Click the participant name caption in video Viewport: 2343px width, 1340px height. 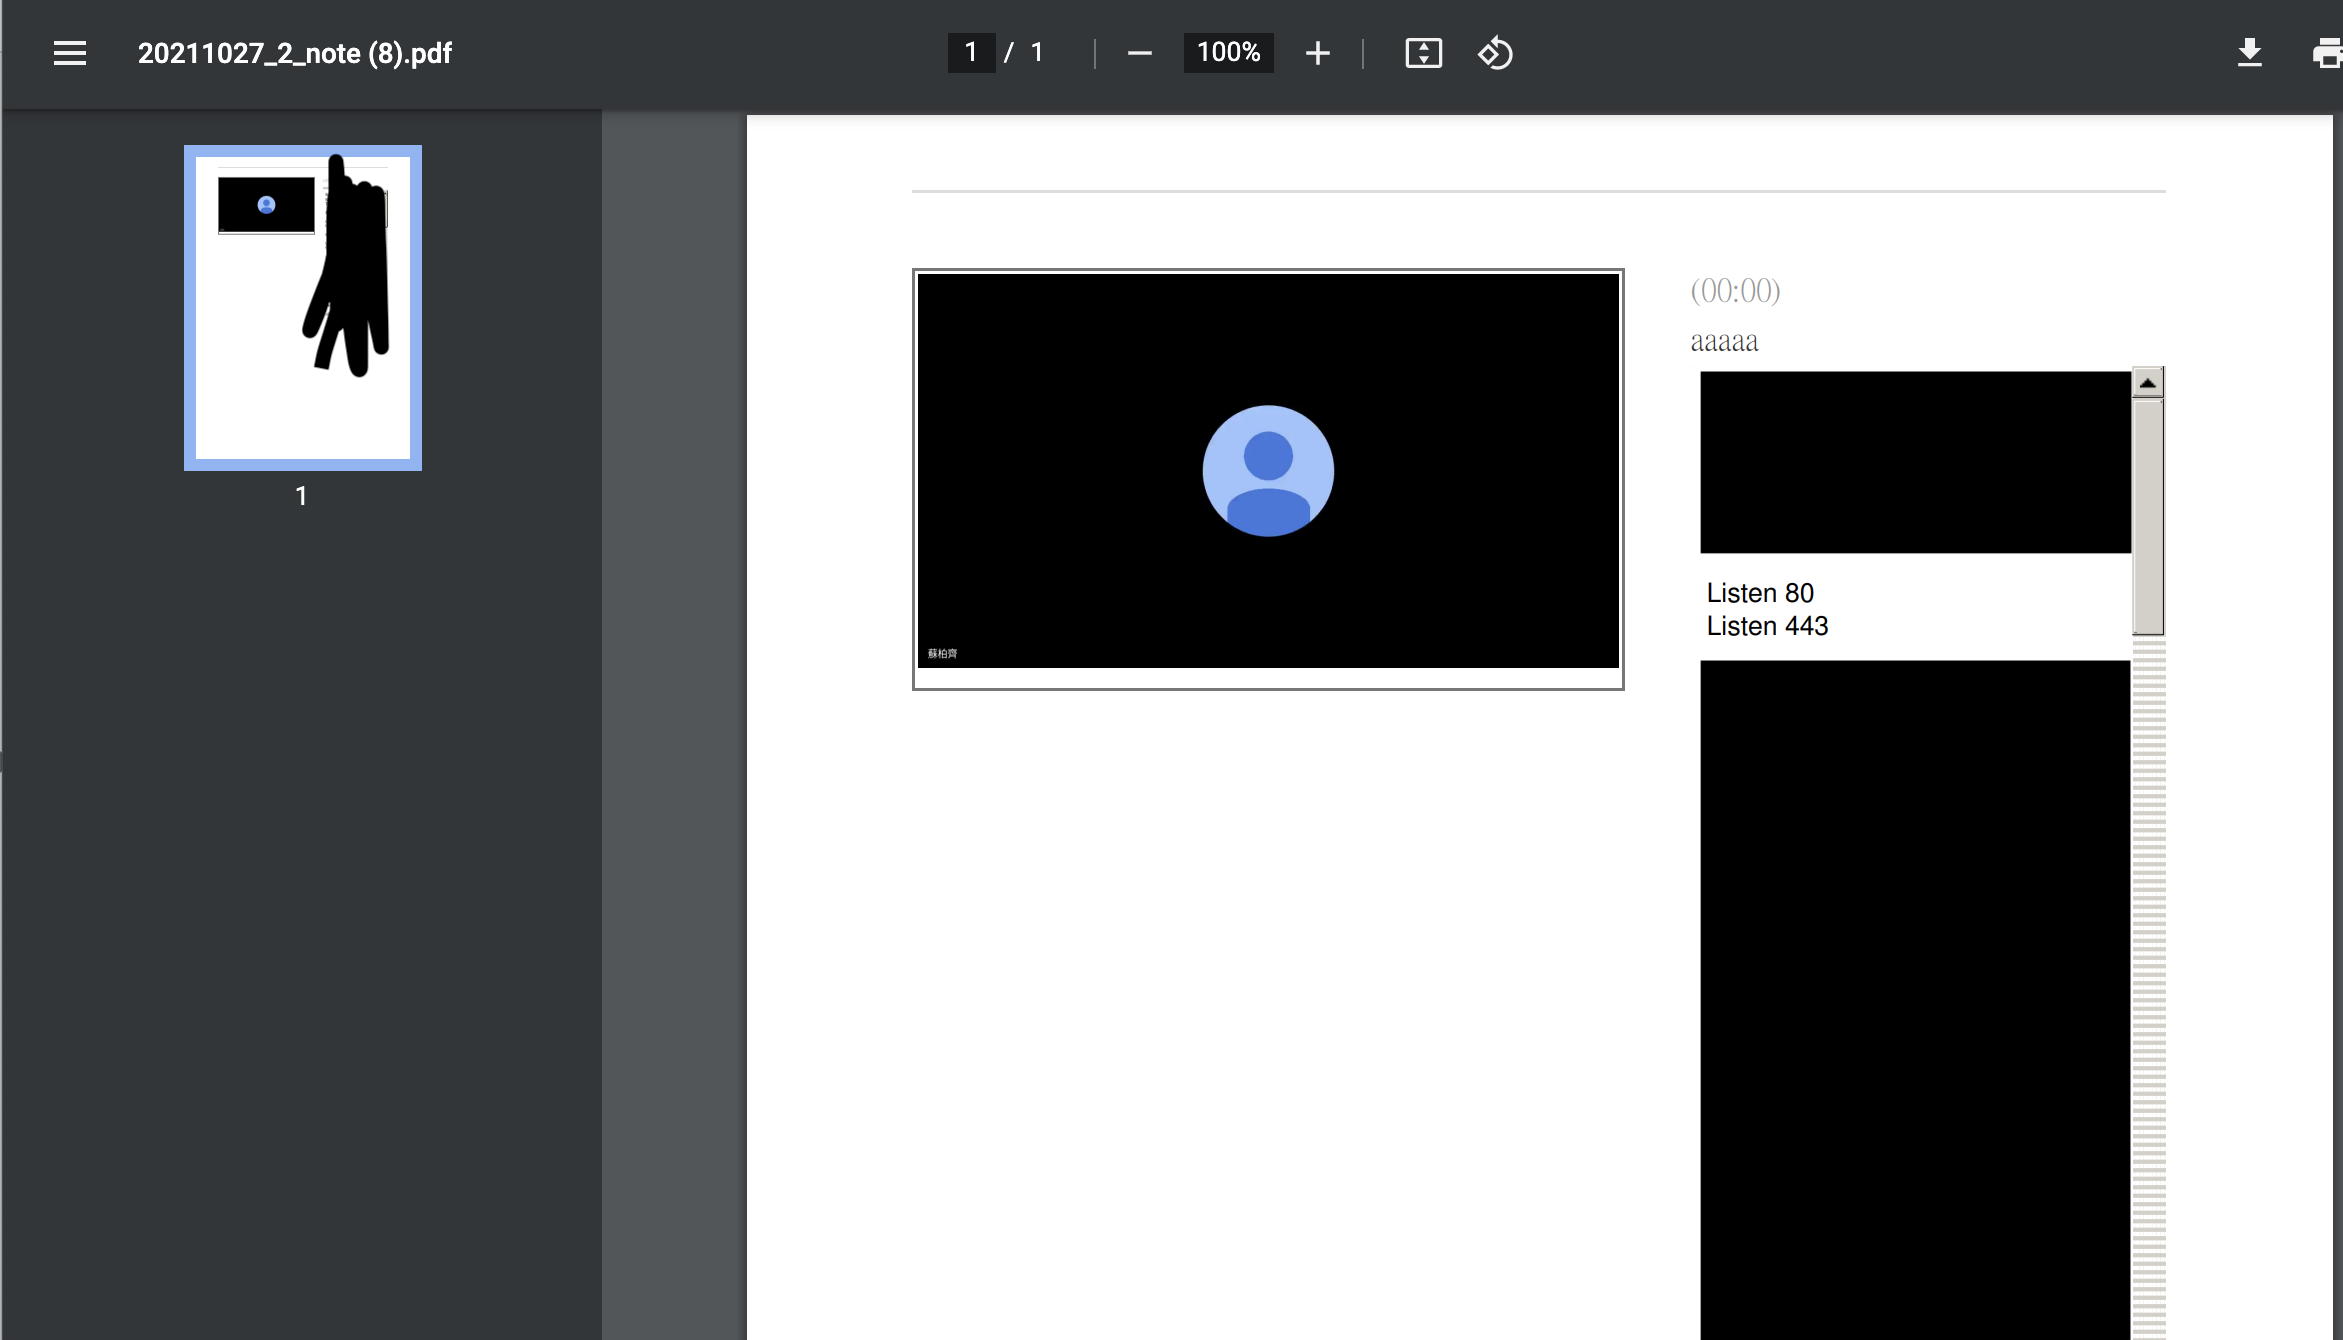coord(942,653)
